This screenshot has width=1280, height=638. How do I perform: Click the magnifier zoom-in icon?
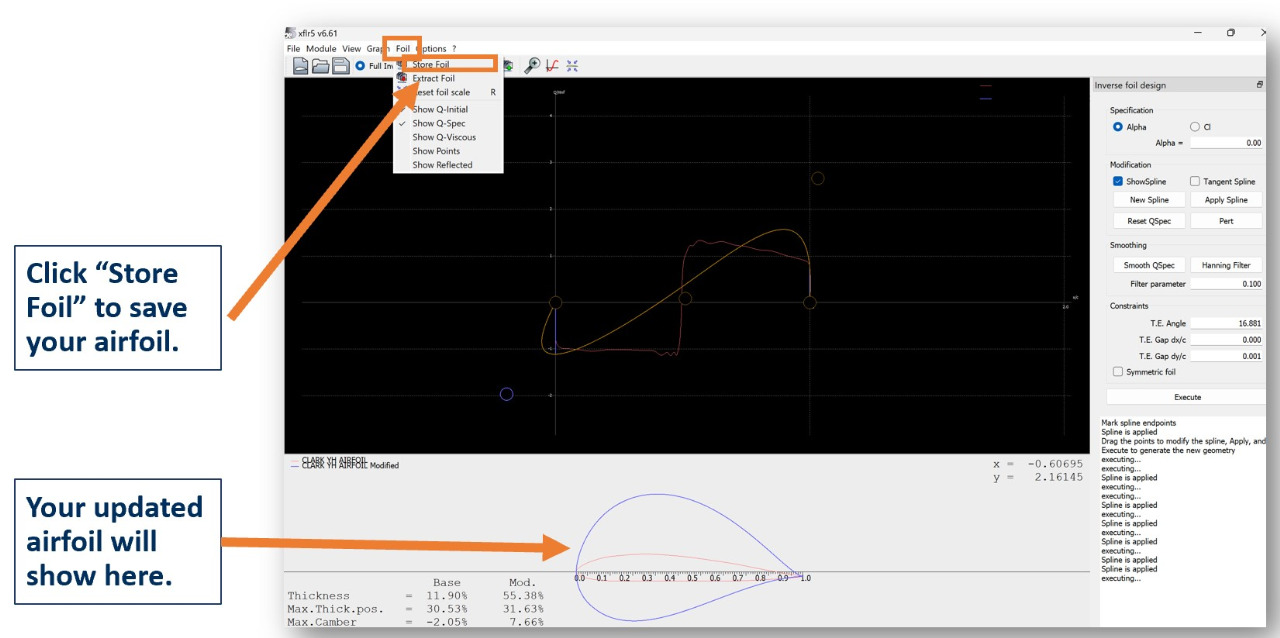pos(532,66)
